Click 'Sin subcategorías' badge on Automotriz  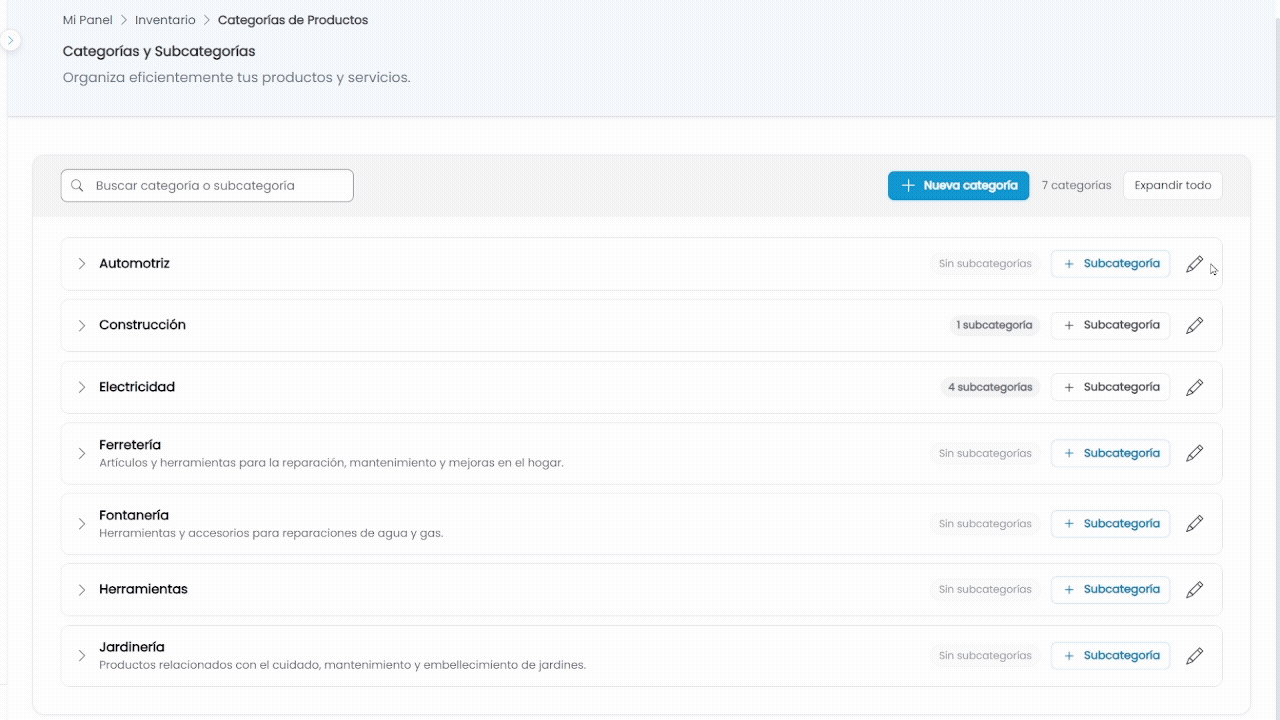(985, 264)
